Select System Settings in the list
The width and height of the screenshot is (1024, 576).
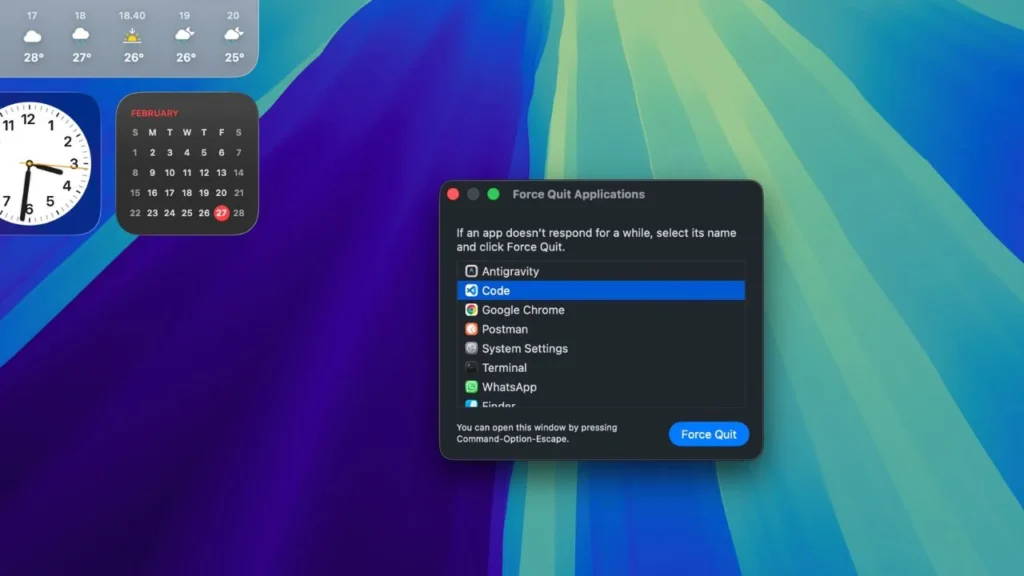(525, 348)
